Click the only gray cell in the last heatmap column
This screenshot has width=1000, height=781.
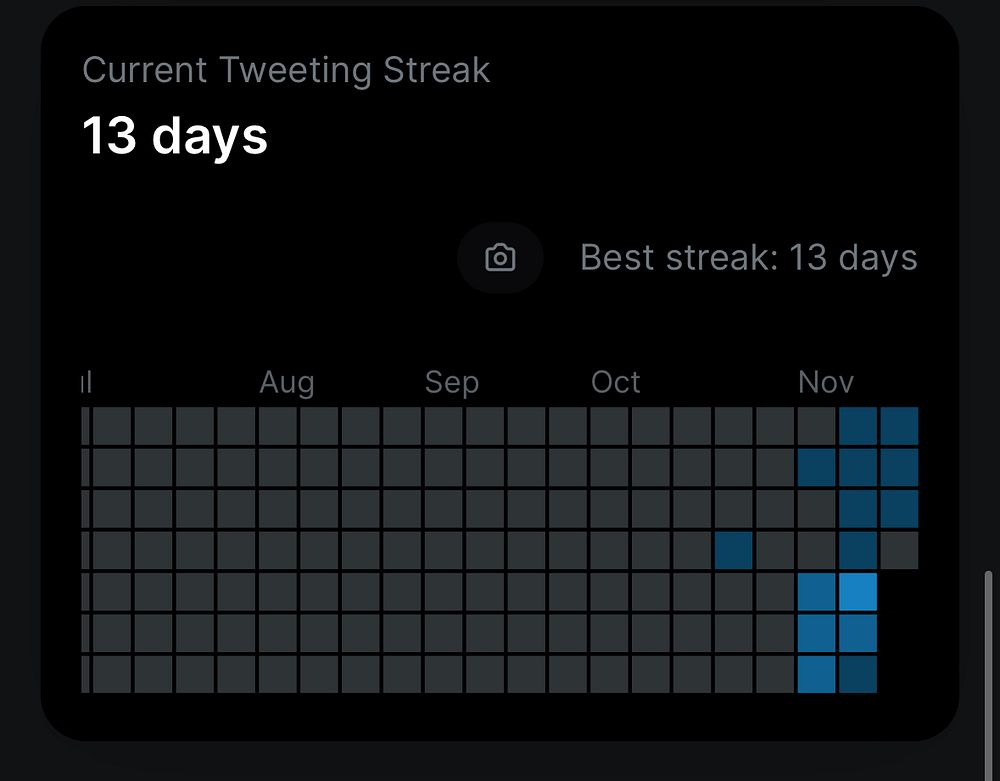[x=899, y=550]
